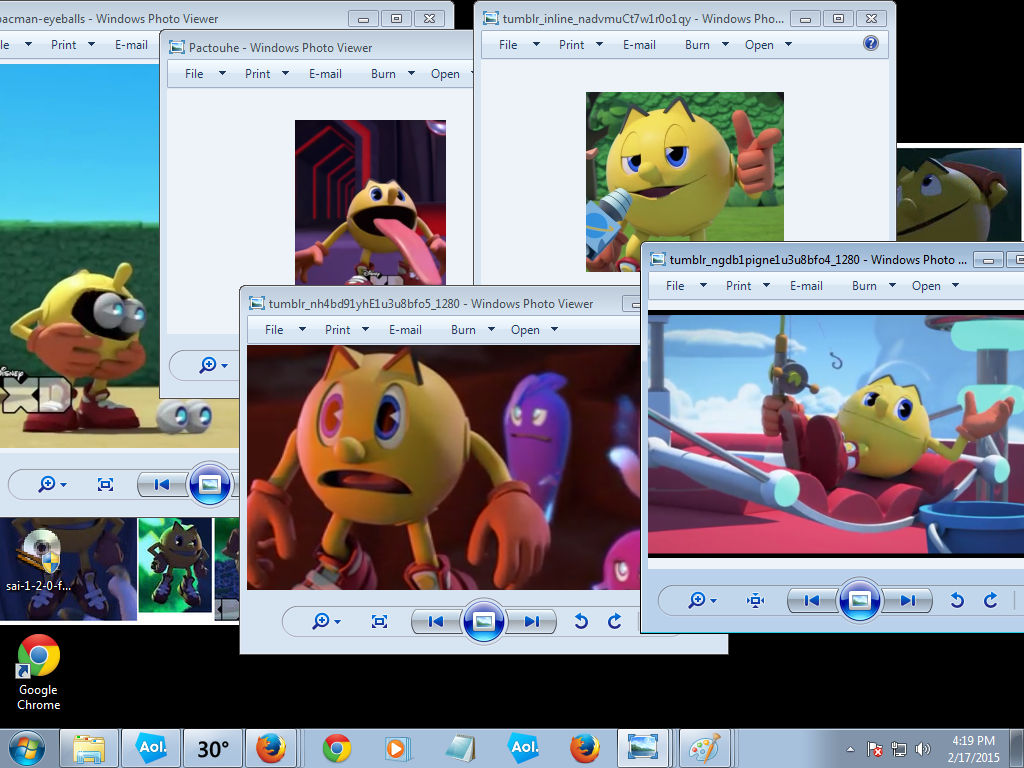This screenshot has height=768, width=1024.
Task: Open the Google Chrome desktop shortcut
Action: click(x=39, y=673)
